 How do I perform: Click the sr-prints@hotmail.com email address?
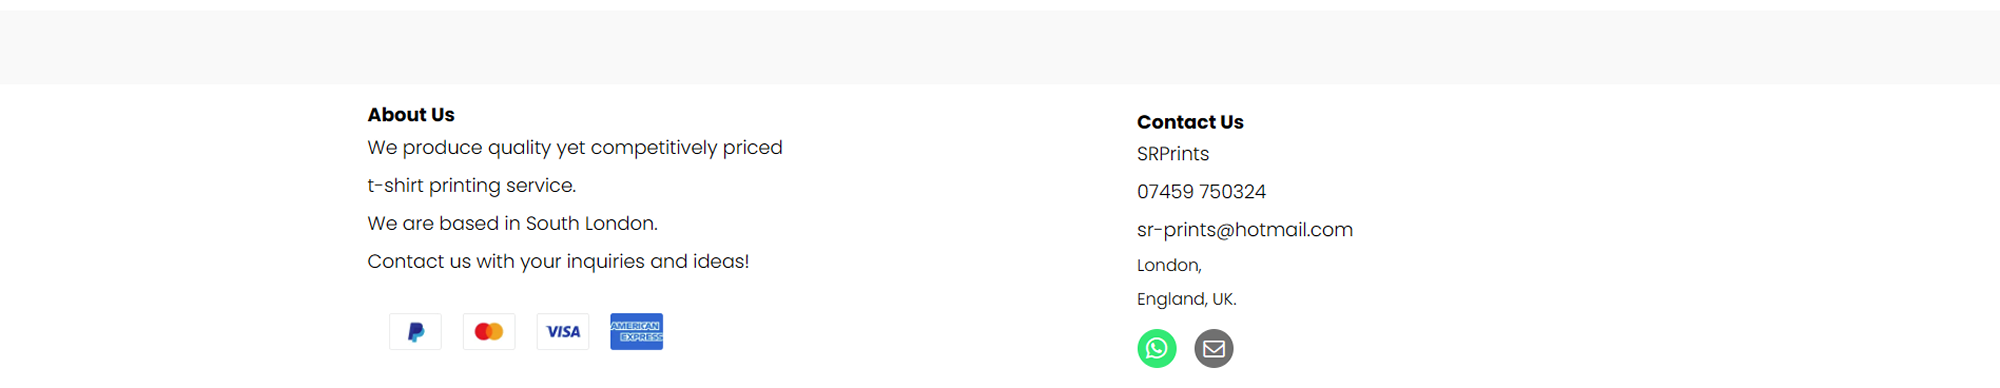click(x=1245, y=230)
